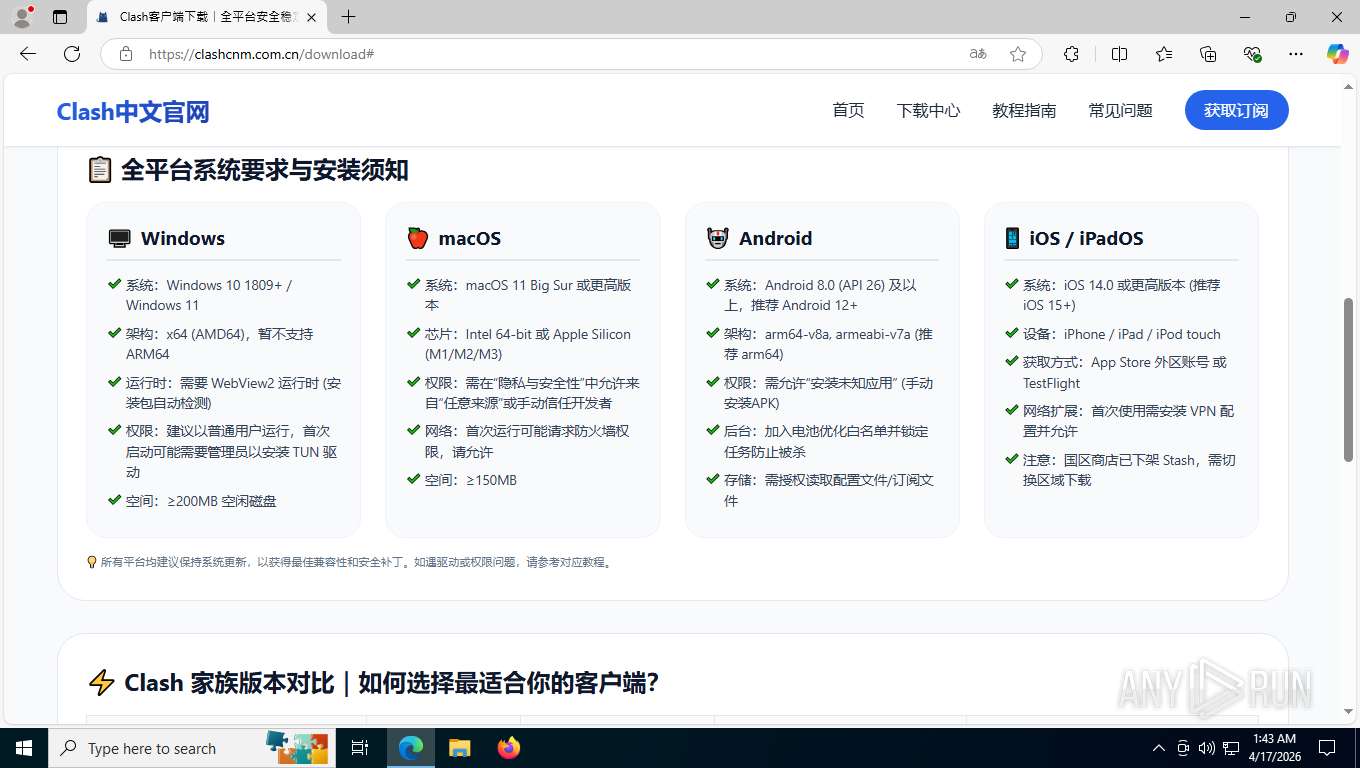Open Windows Start menu
This screenshot has width=1360, height=768.
pos(24,748)
